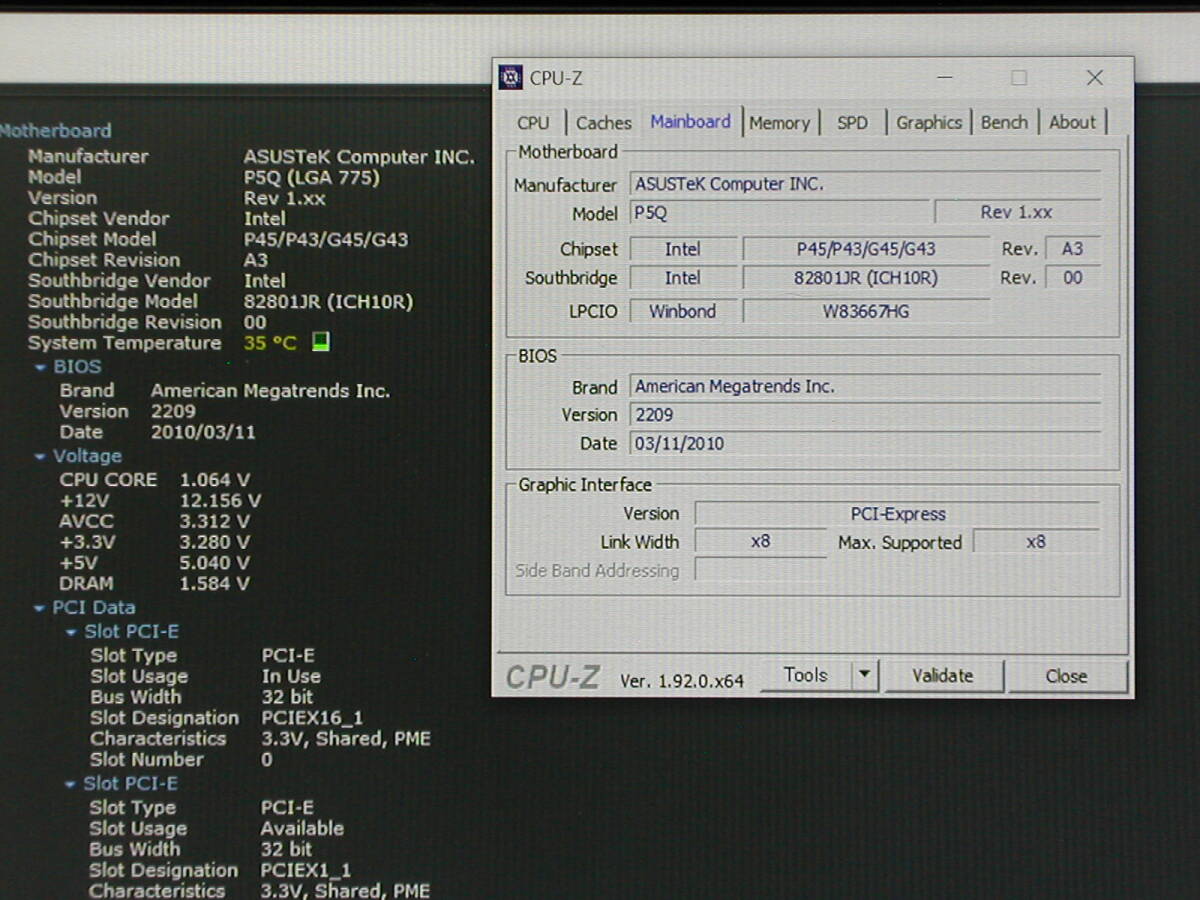Click the Manufacturer field ASUSTeK Computer INC.

(x=865, y=184)
